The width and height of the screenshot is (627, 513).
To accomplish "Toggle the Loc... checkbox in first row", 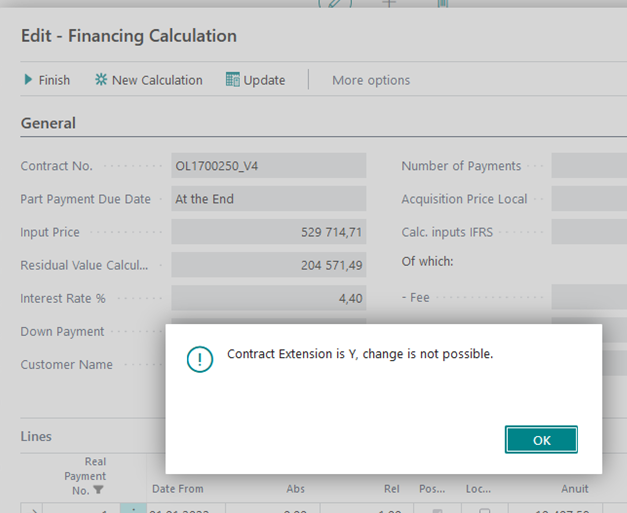I will point(484,510).
